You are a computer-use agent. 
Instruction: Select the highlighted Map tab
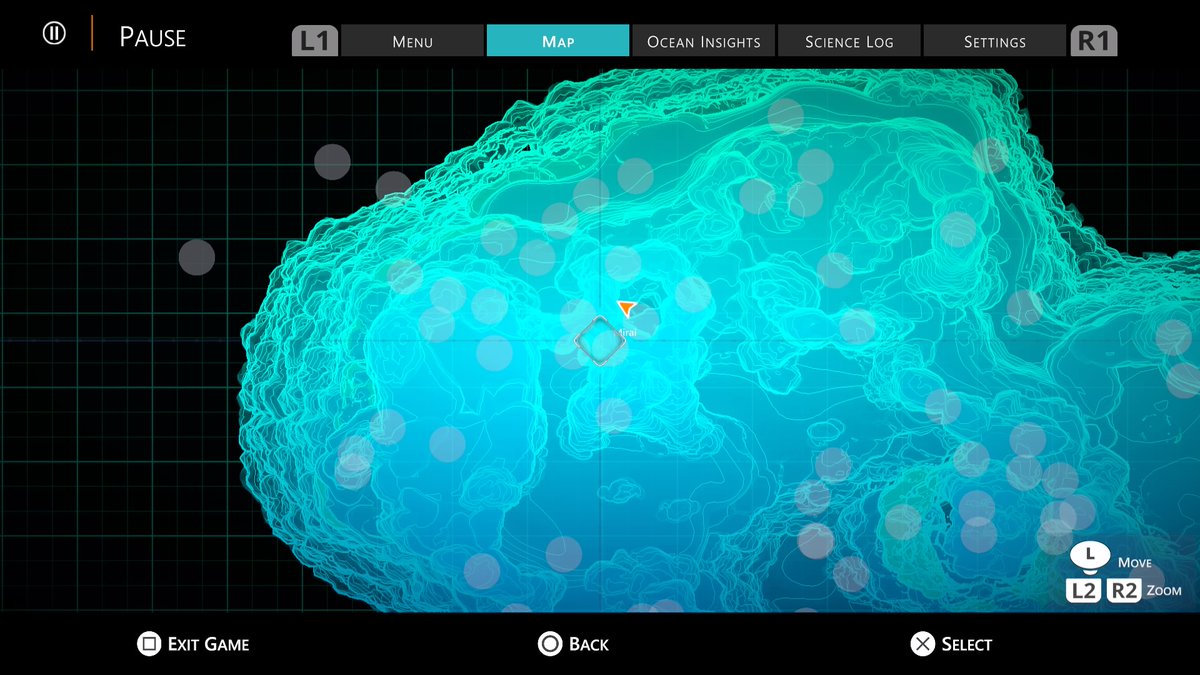pos(558,41)
